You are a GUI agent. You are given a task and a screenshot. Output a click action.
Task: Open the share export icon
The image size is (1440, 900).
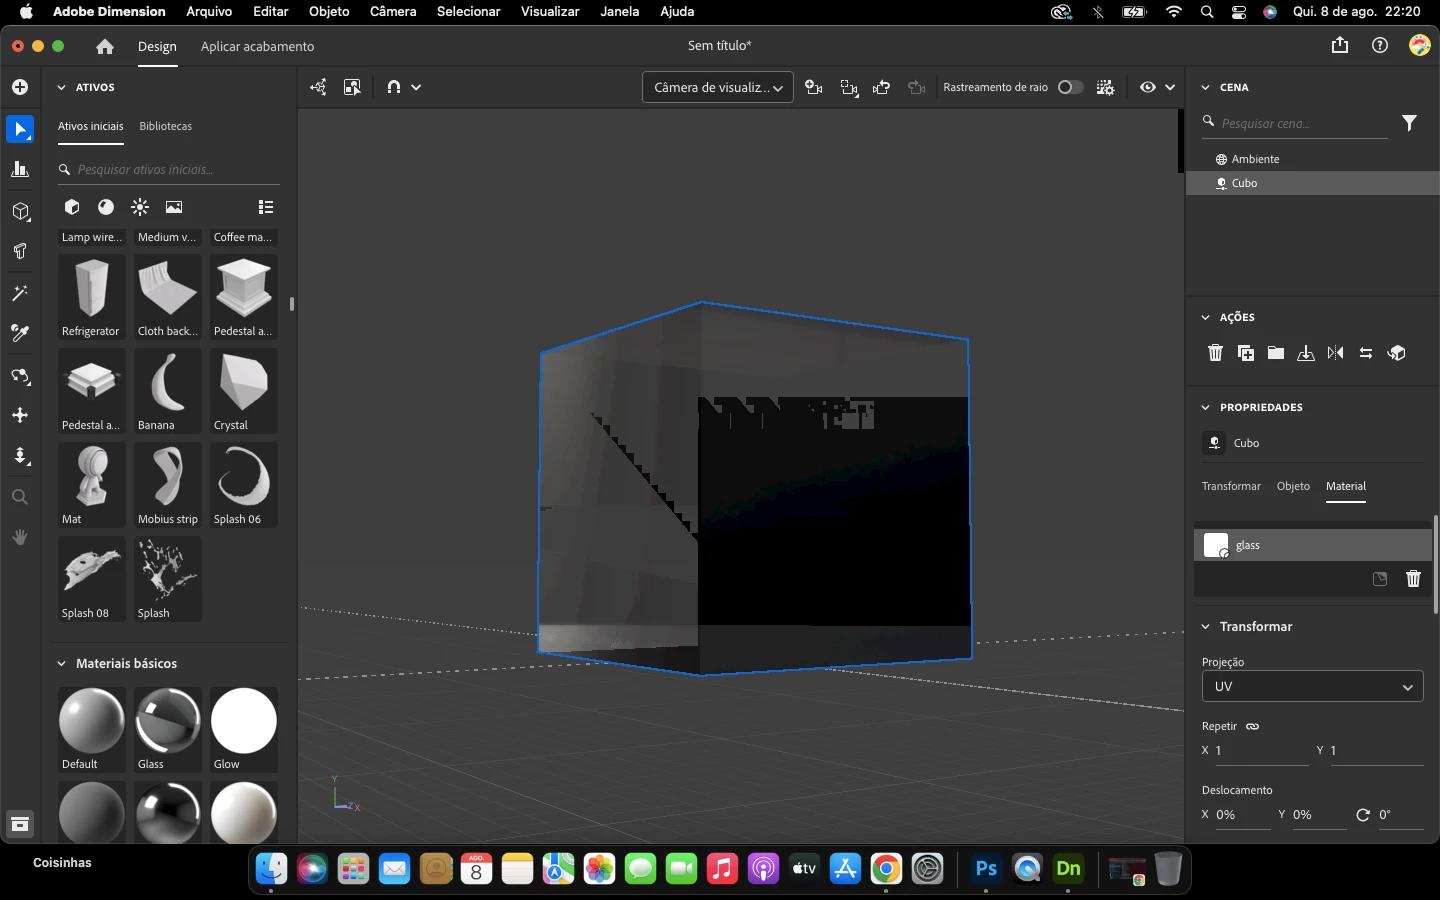click(x=1340, y=45)
